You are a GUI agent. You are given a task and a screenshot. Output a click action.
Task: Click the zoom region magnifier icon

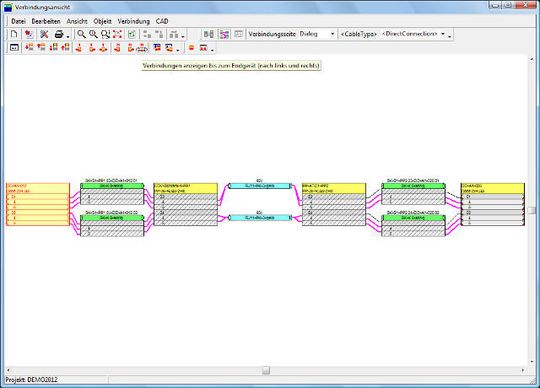pyautogui.click(x=105, y=34)
